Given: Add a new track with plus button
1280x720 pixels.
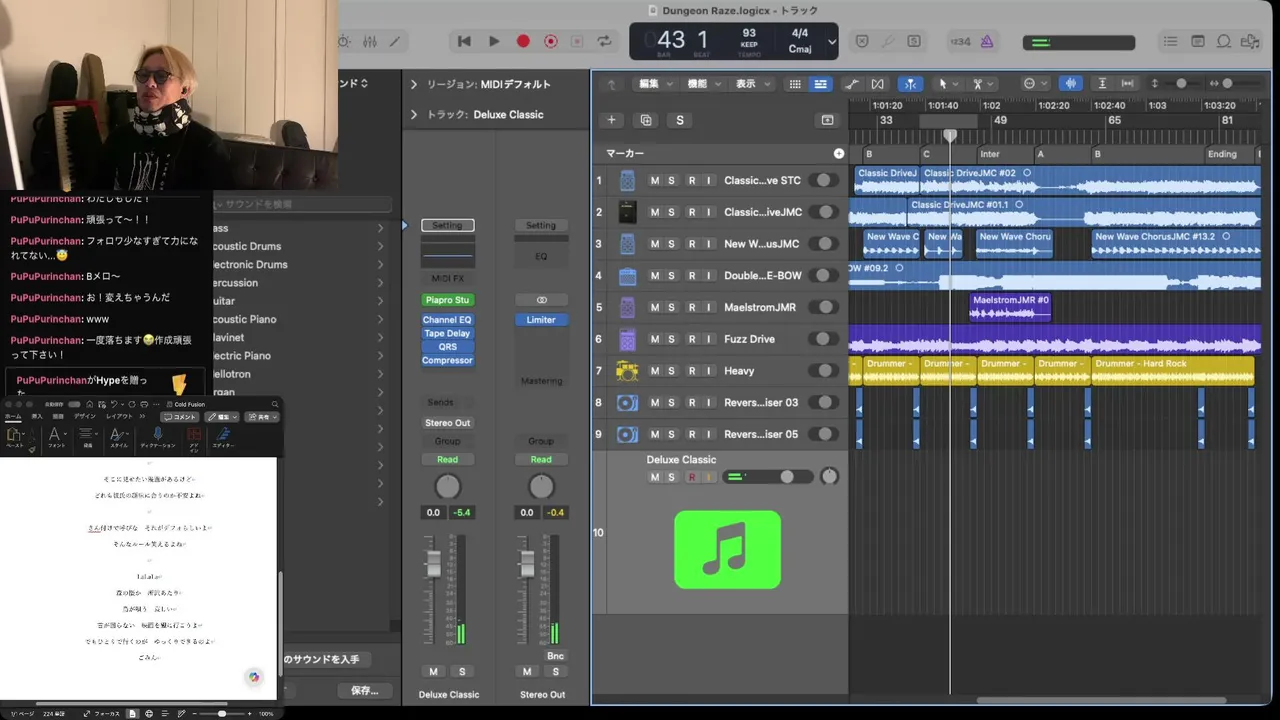Looking at the screenshot, I should coord(612,120).
